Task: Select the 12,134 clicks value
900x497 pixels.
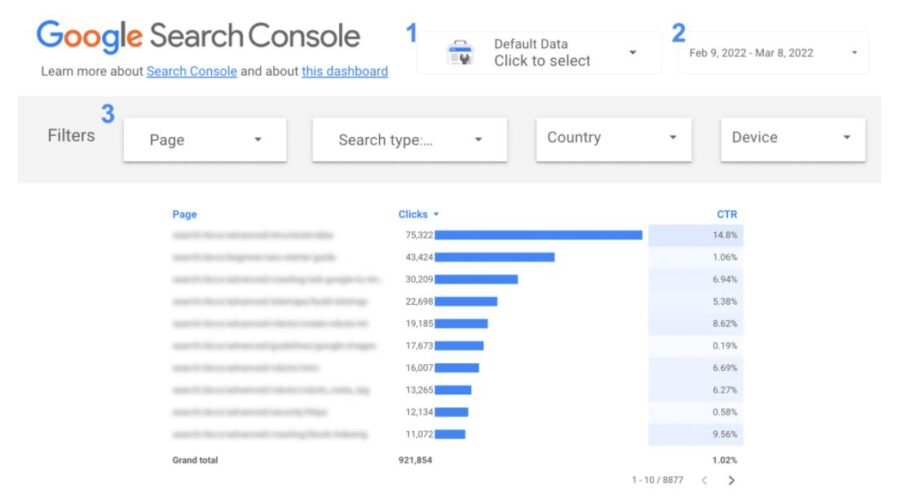Action: coord(419,411)
